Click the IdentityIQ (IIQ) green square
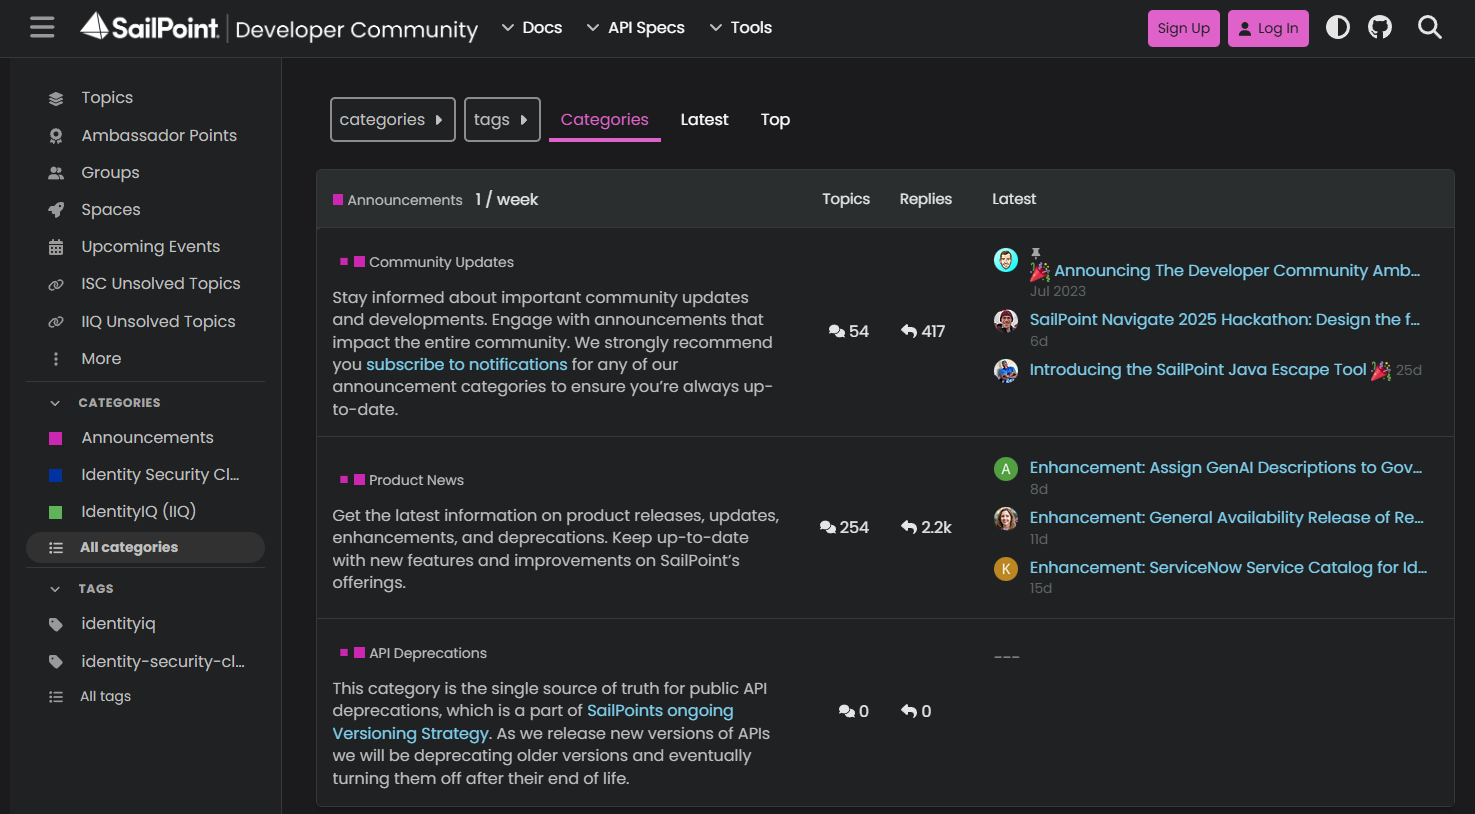This screenshot has height=814, width=1475. click(x=56, y=512)
